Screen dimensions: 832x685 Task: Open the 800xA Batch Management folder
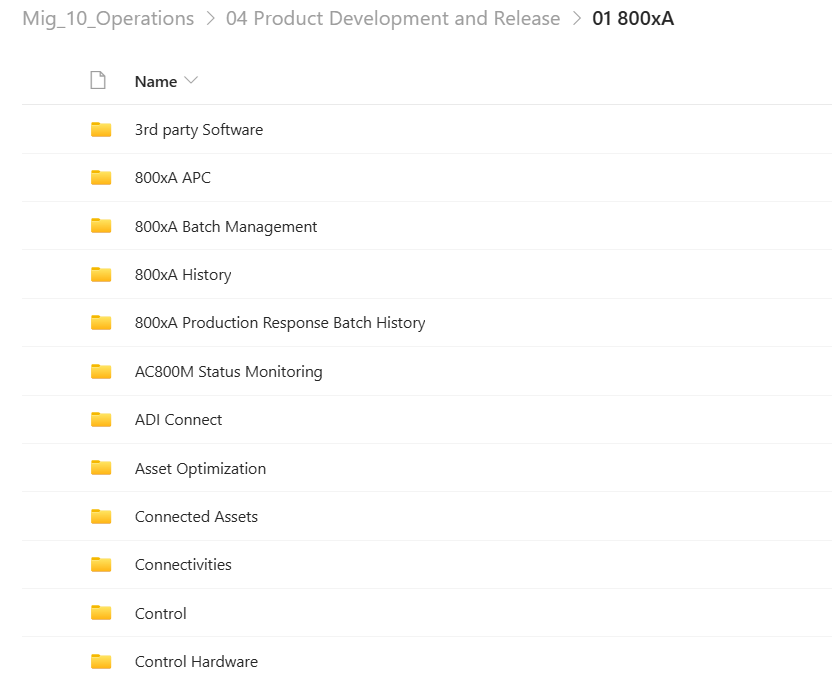click(226, 227)
